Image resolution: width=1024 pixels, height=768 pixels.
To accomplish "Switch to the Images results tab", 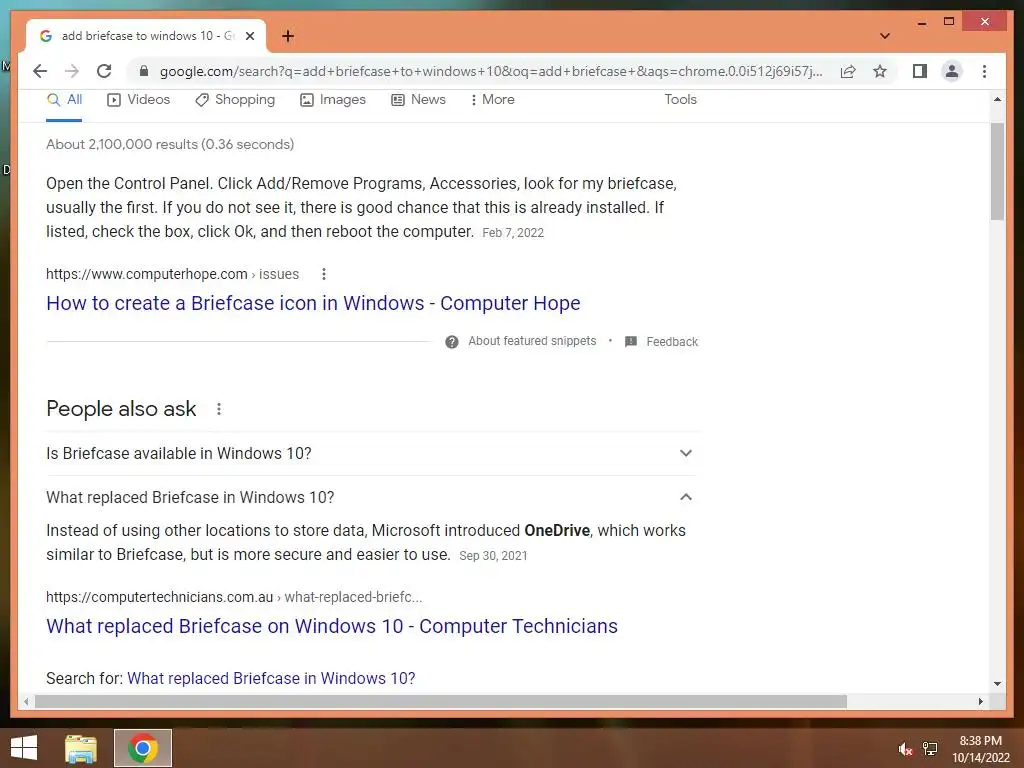I will click(x=333, y=100).
